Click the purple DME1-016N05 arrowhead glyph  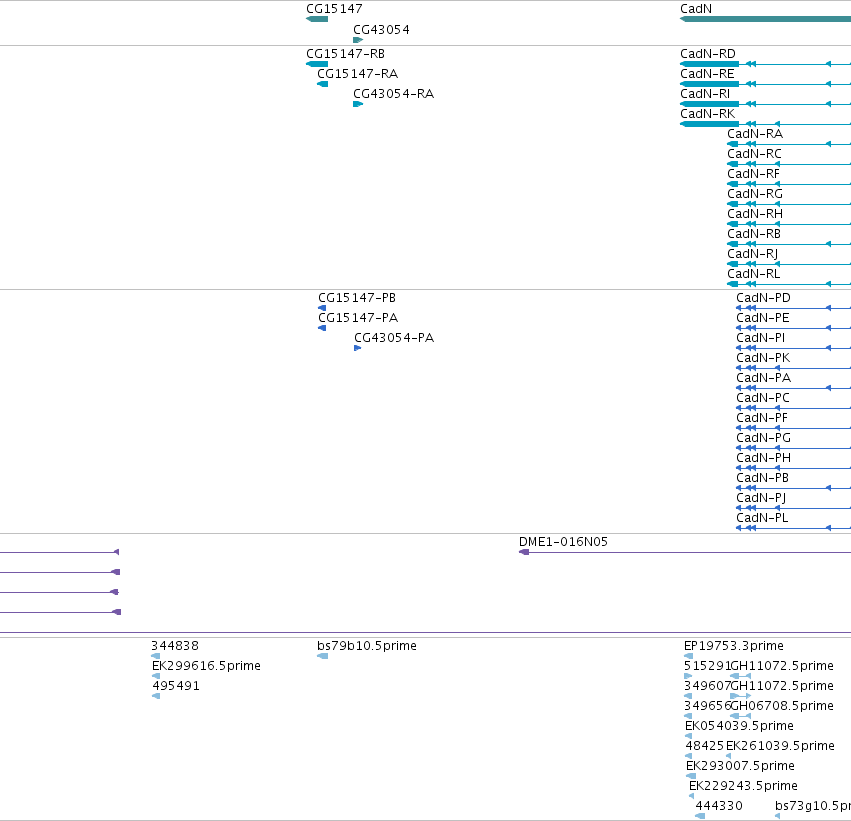pos(524,552)
